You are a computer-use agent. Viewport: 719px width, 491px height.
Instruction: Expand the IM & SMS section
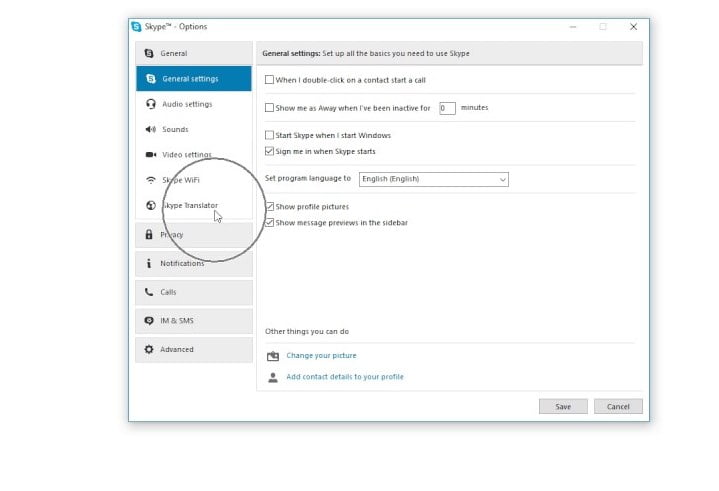click(194, 321)
